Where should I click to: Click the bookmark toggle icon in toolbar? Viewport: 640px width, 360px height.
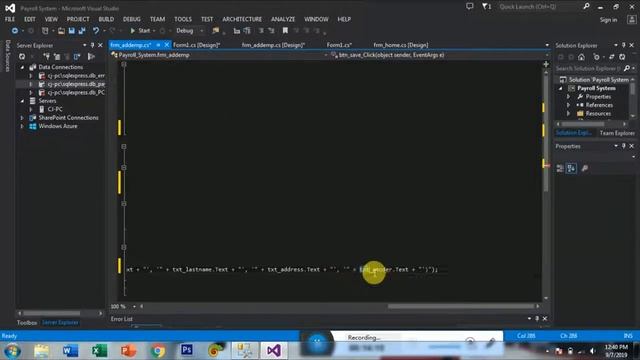tap(285, 31)
